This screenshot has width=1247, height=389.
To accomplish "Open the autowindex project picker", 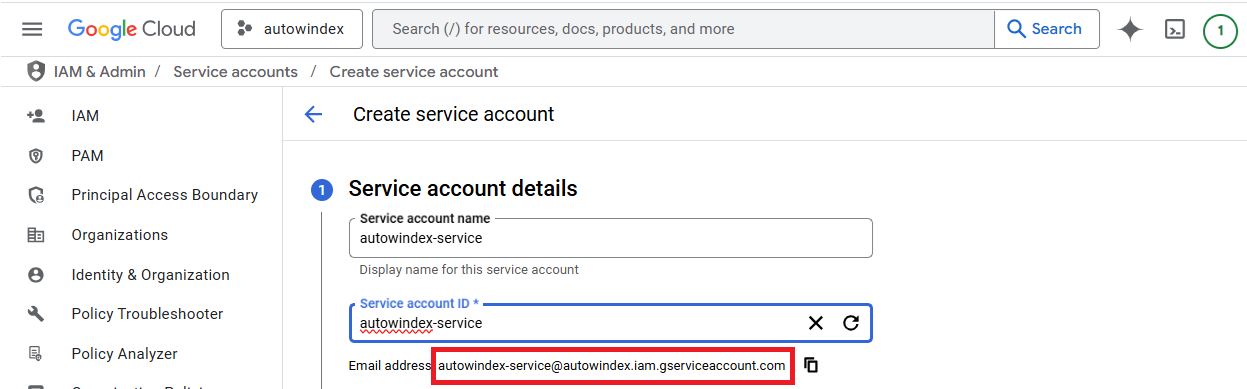I will (x=291, y=29).
